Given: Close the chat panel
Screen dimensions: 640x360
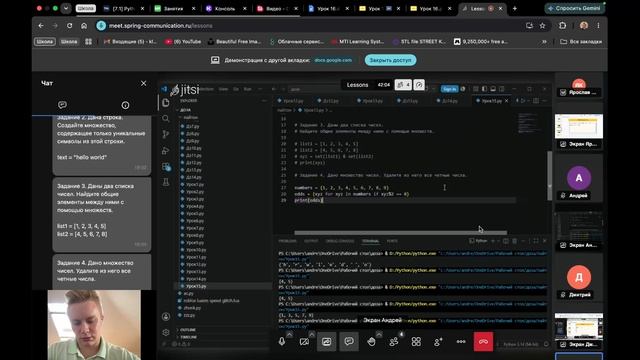Looking at the screenshot, I should (x=143, y=83).
